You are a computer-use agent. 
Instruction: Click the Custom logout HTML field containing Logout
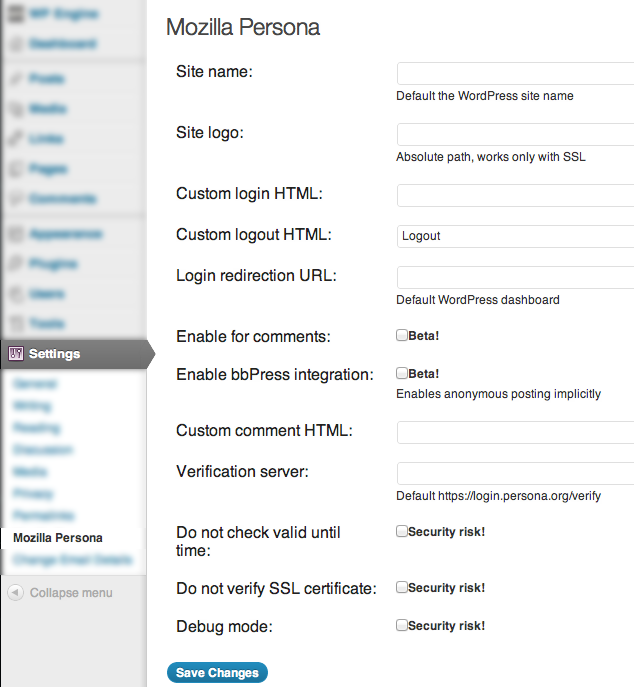coord(516,237)
